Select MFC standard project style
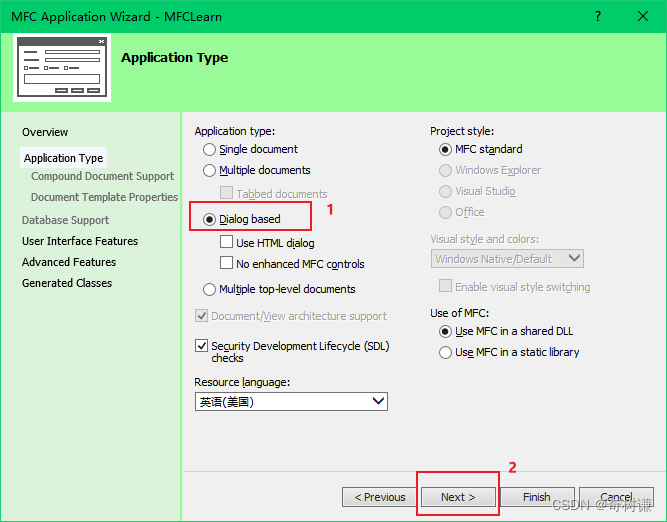This screenshot has height=522, width=667. coord(445,149)
